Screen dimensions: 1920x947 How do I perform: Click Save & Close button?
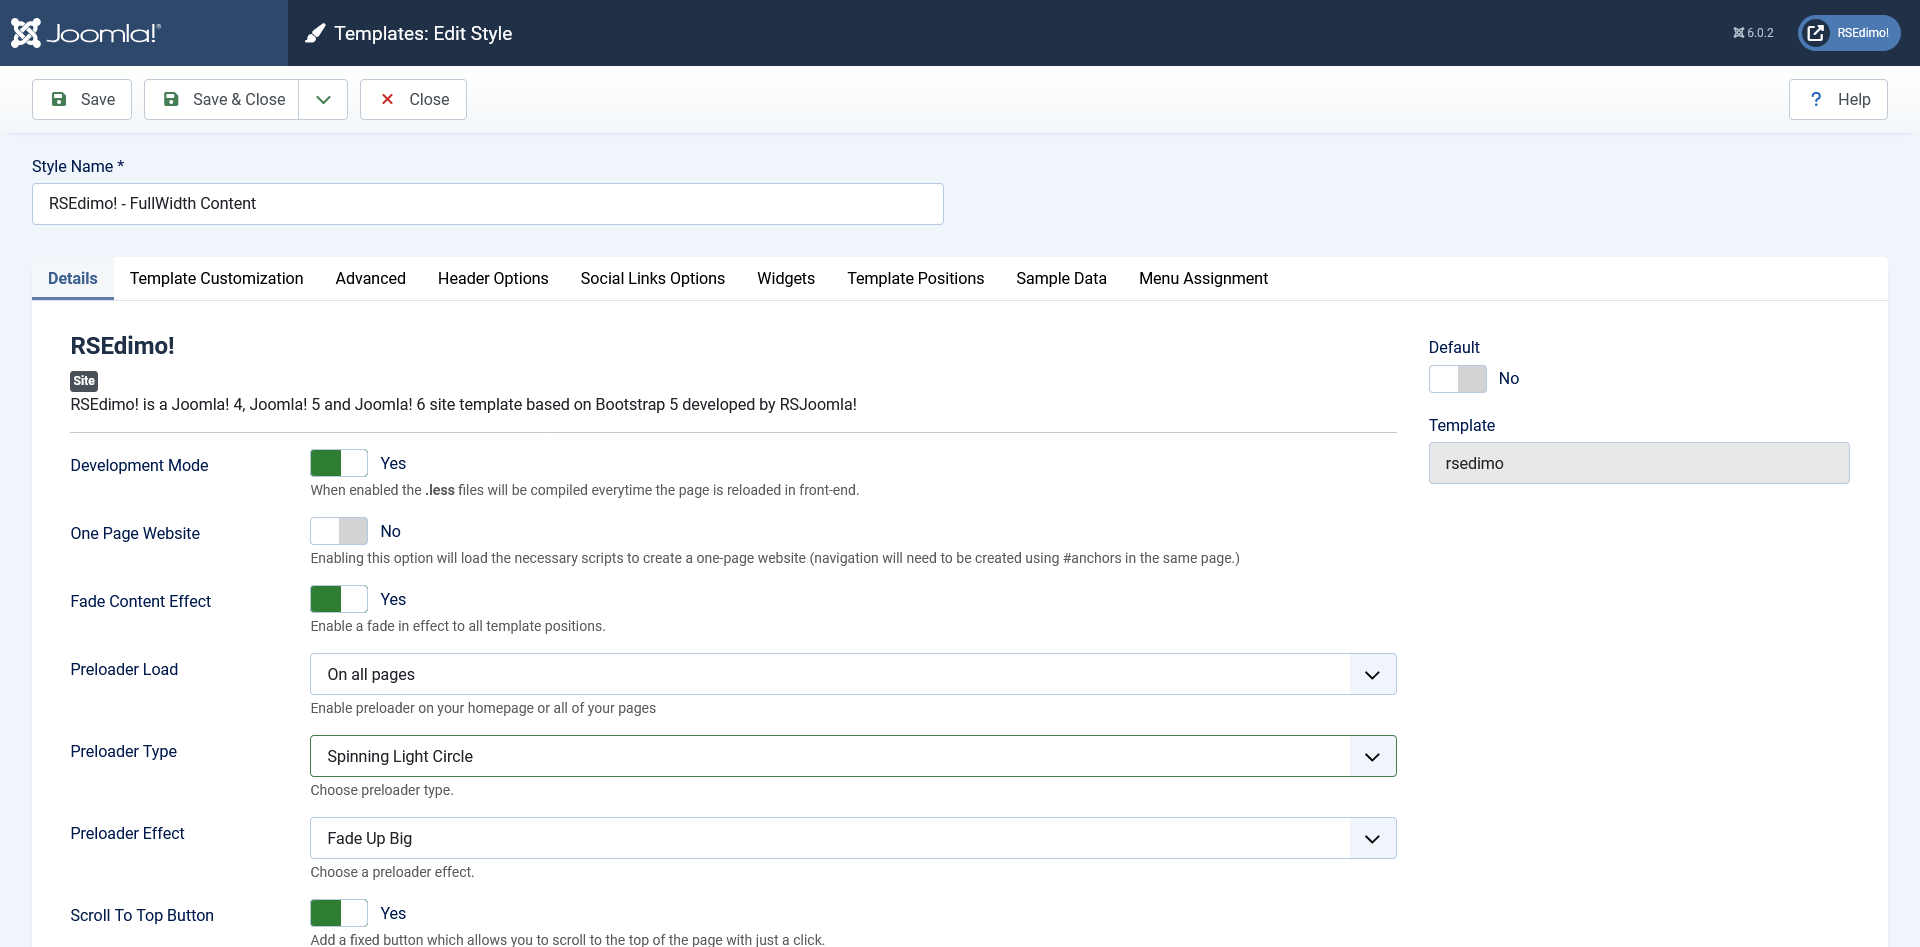coord(222,100)
